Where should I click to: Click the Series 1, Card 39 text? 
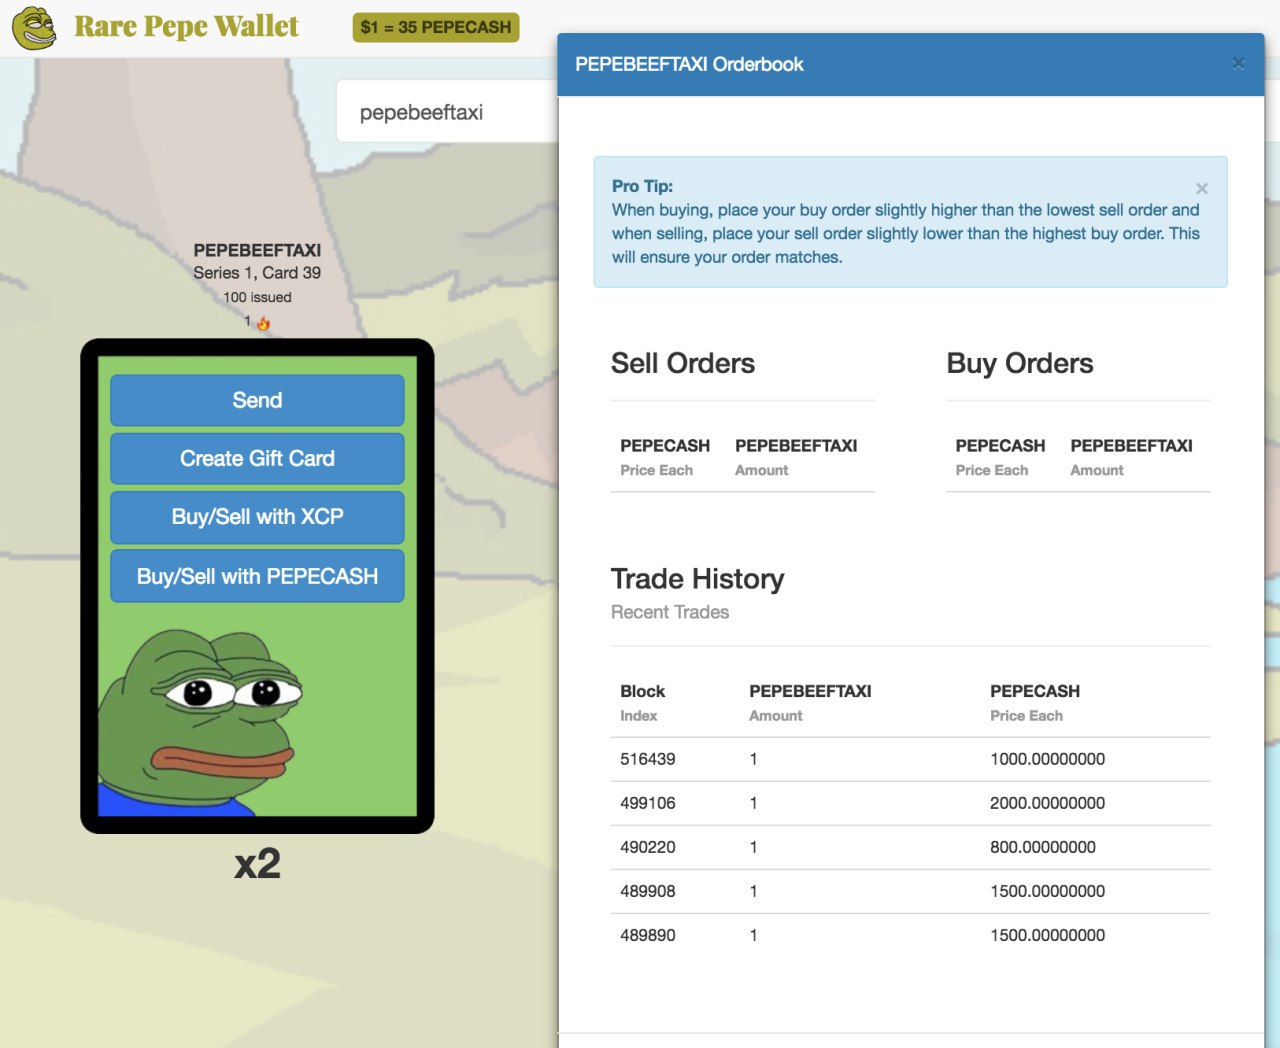257,273
